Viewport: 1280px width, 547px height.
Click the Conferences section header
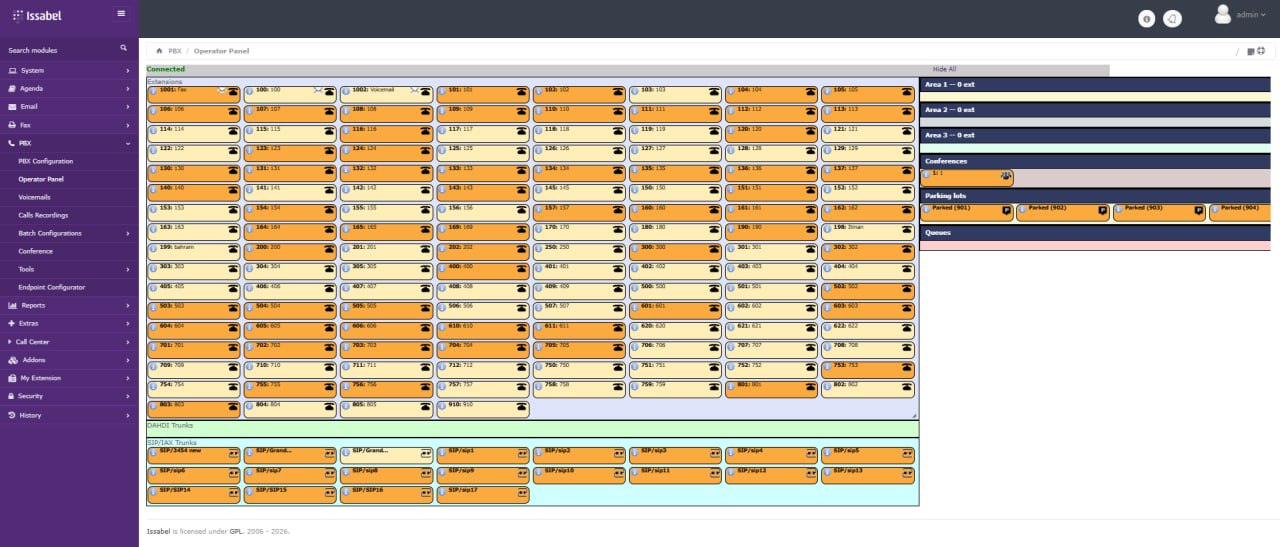1095,161
